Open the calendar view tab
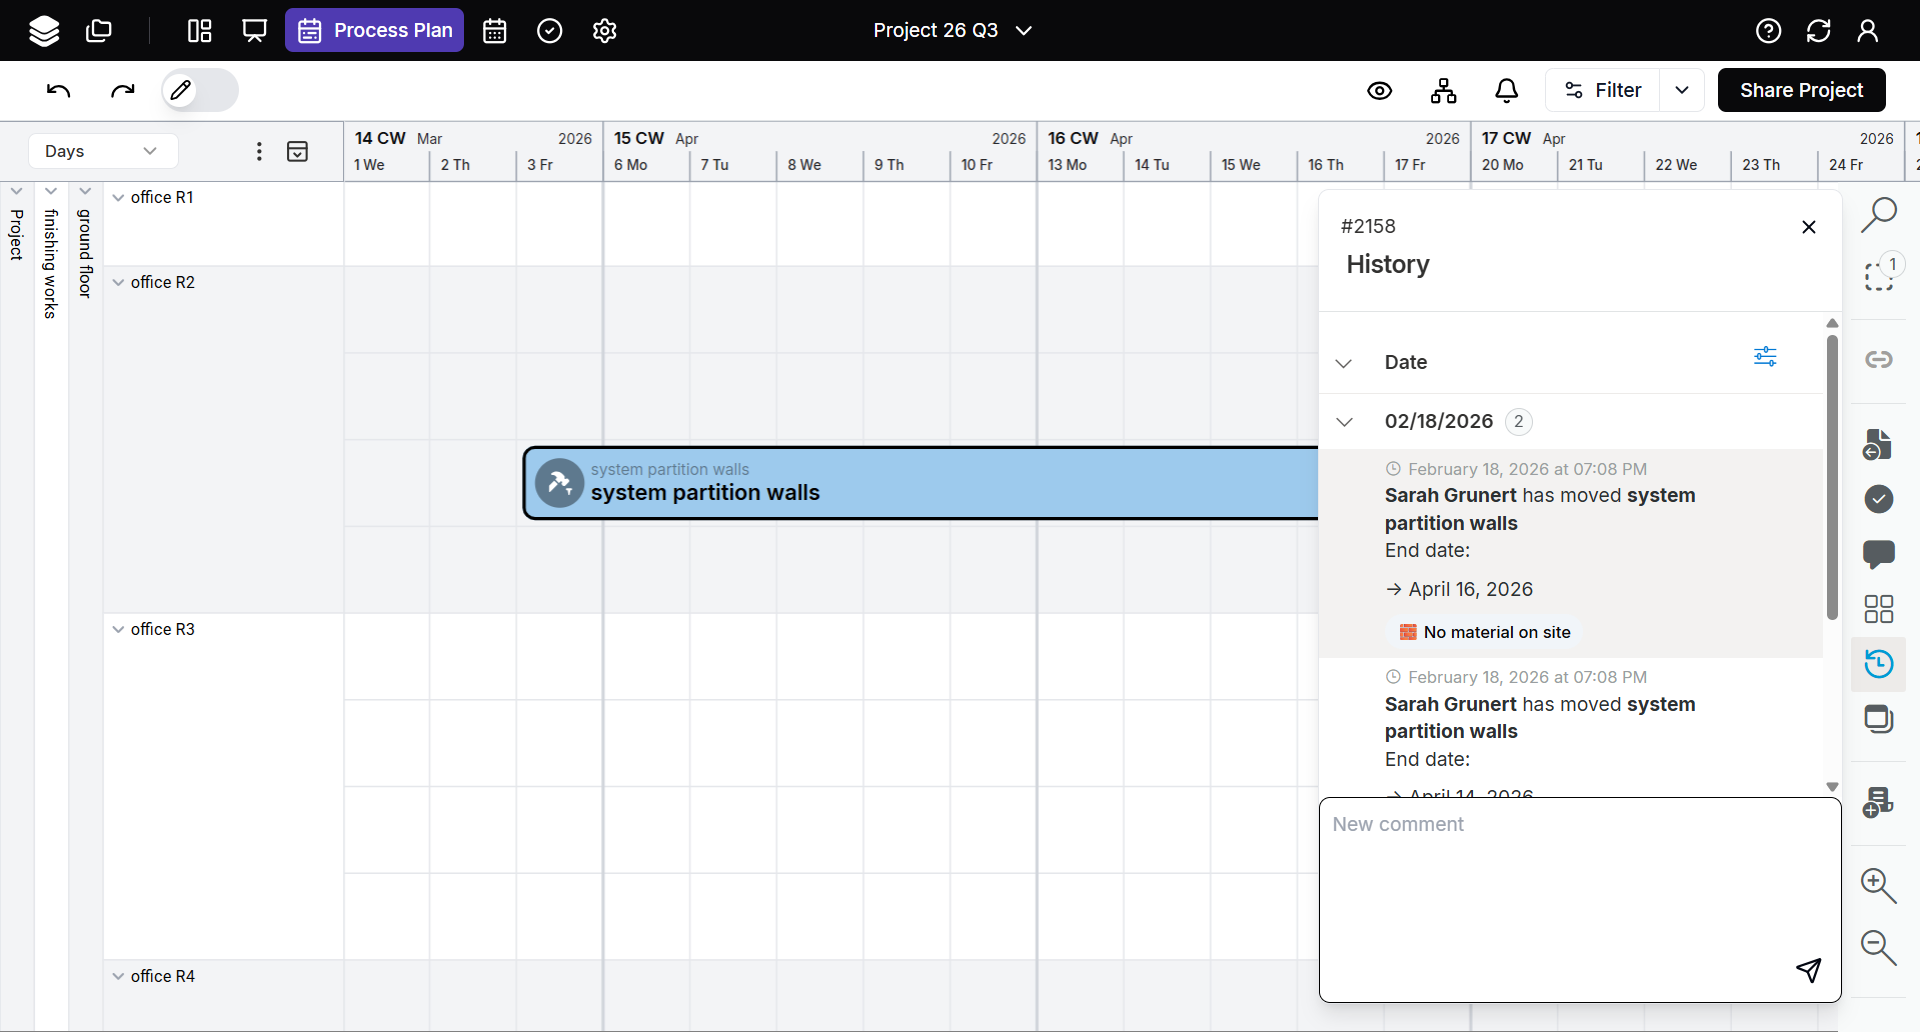 pyautogui.click(x=495, y=31)
